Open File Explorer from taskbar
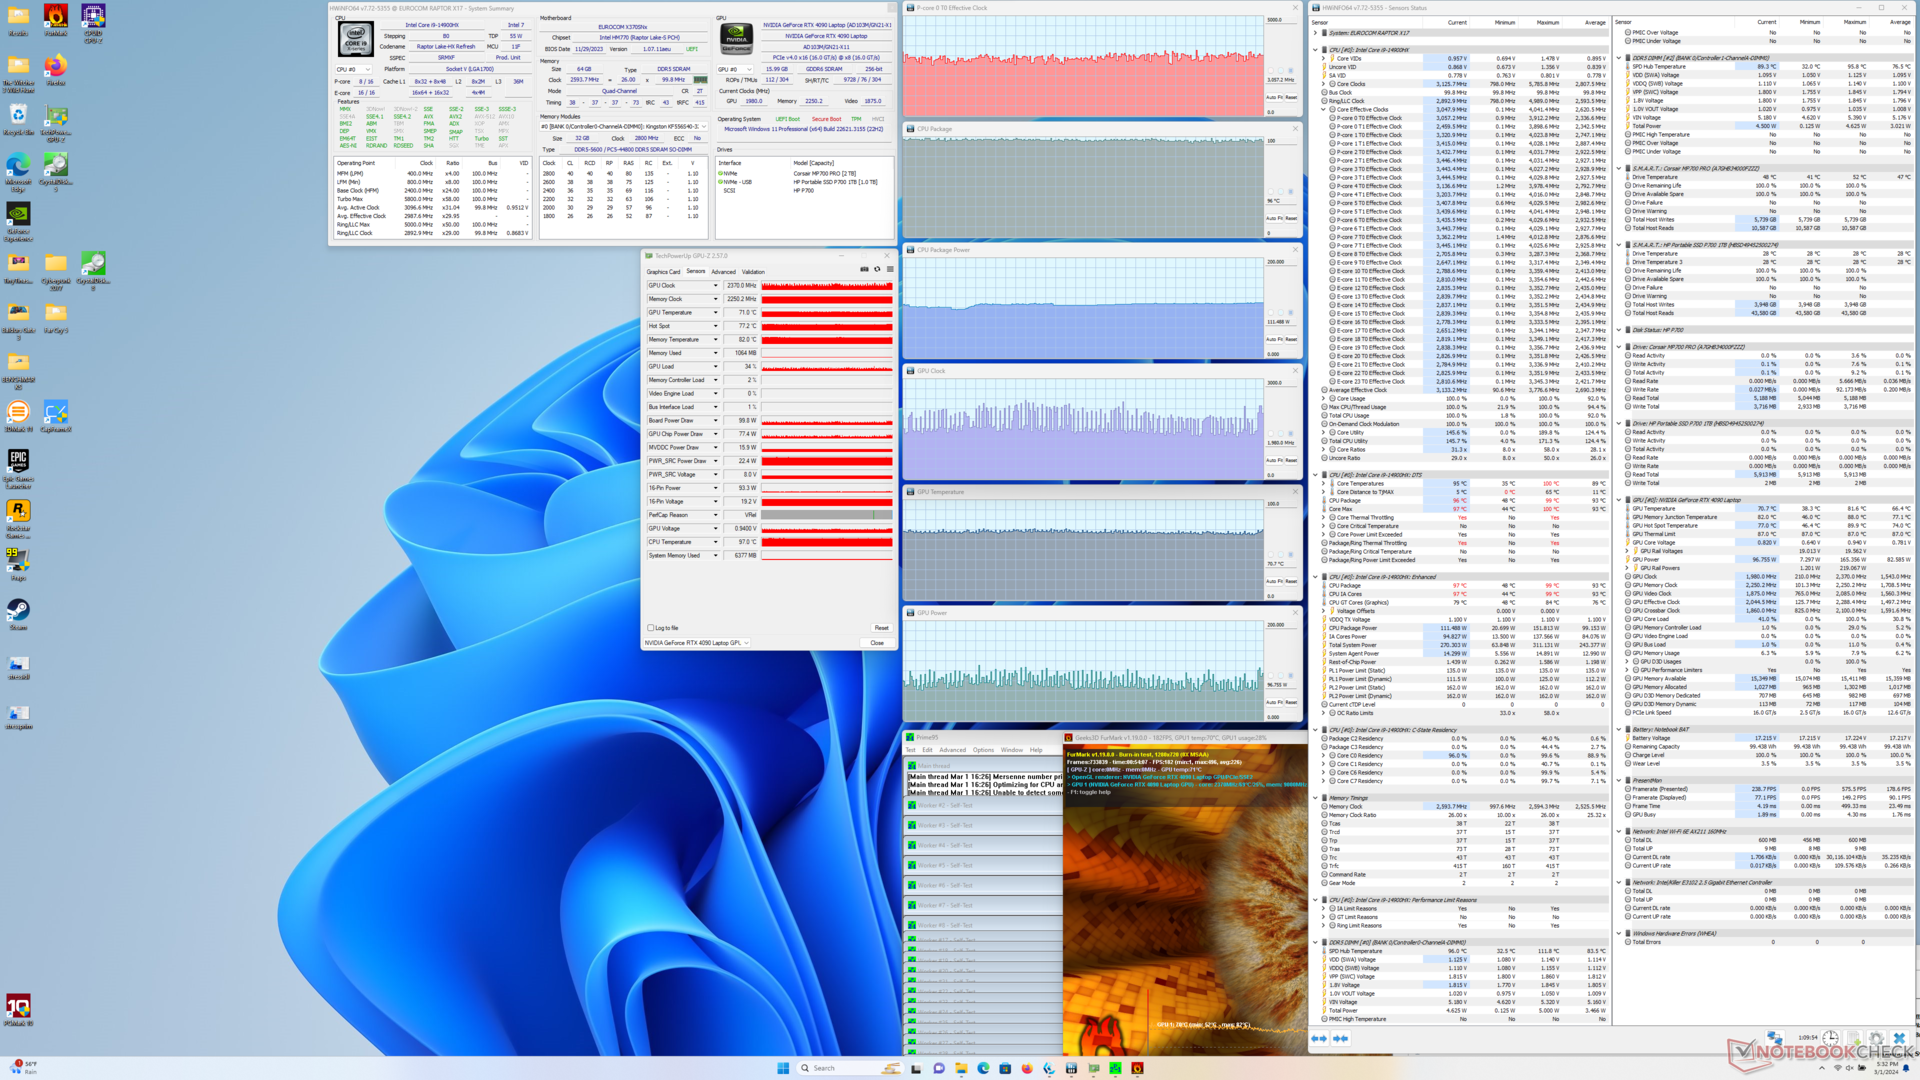The height and width of the screenshot is (1080, 1920). 961,1068
